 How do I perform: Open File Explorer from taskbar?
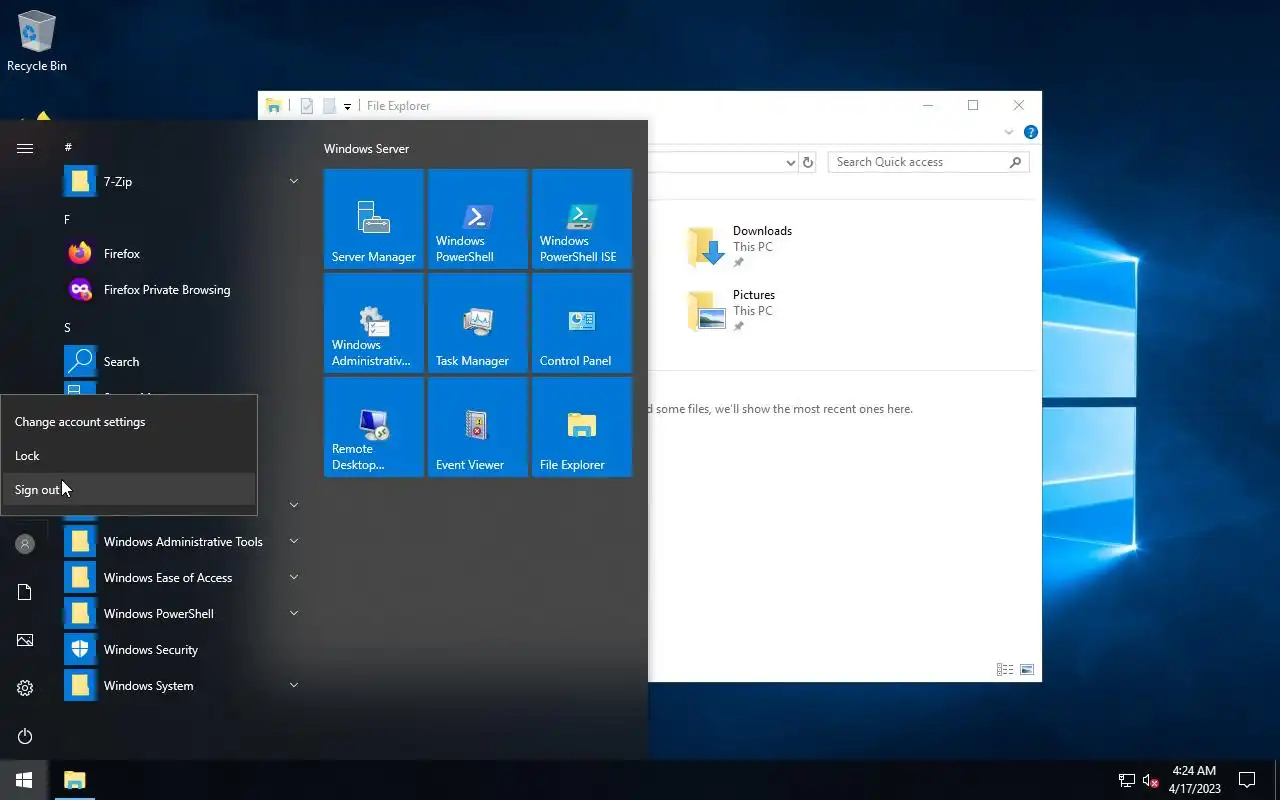coord(74,780)
